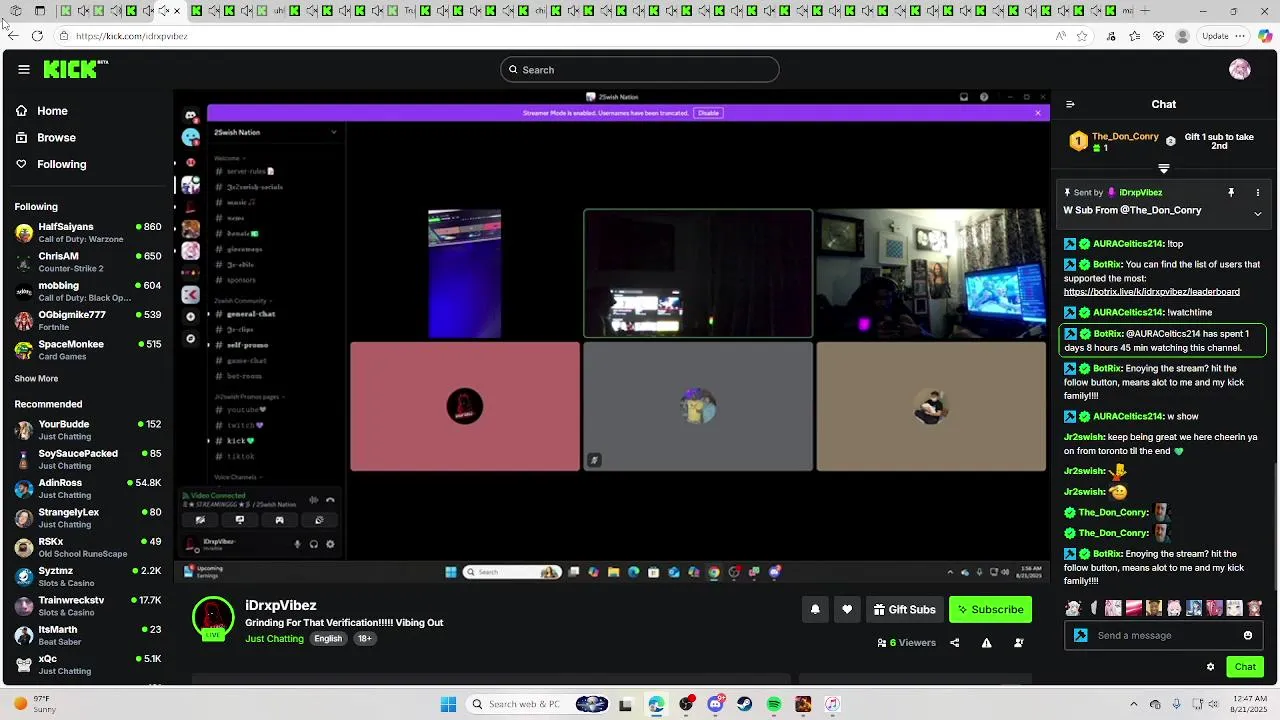Select the first emote in quick emote row
This screenshot has width=1280, height=720.
pyautogui.click(x=1073, y=608)
